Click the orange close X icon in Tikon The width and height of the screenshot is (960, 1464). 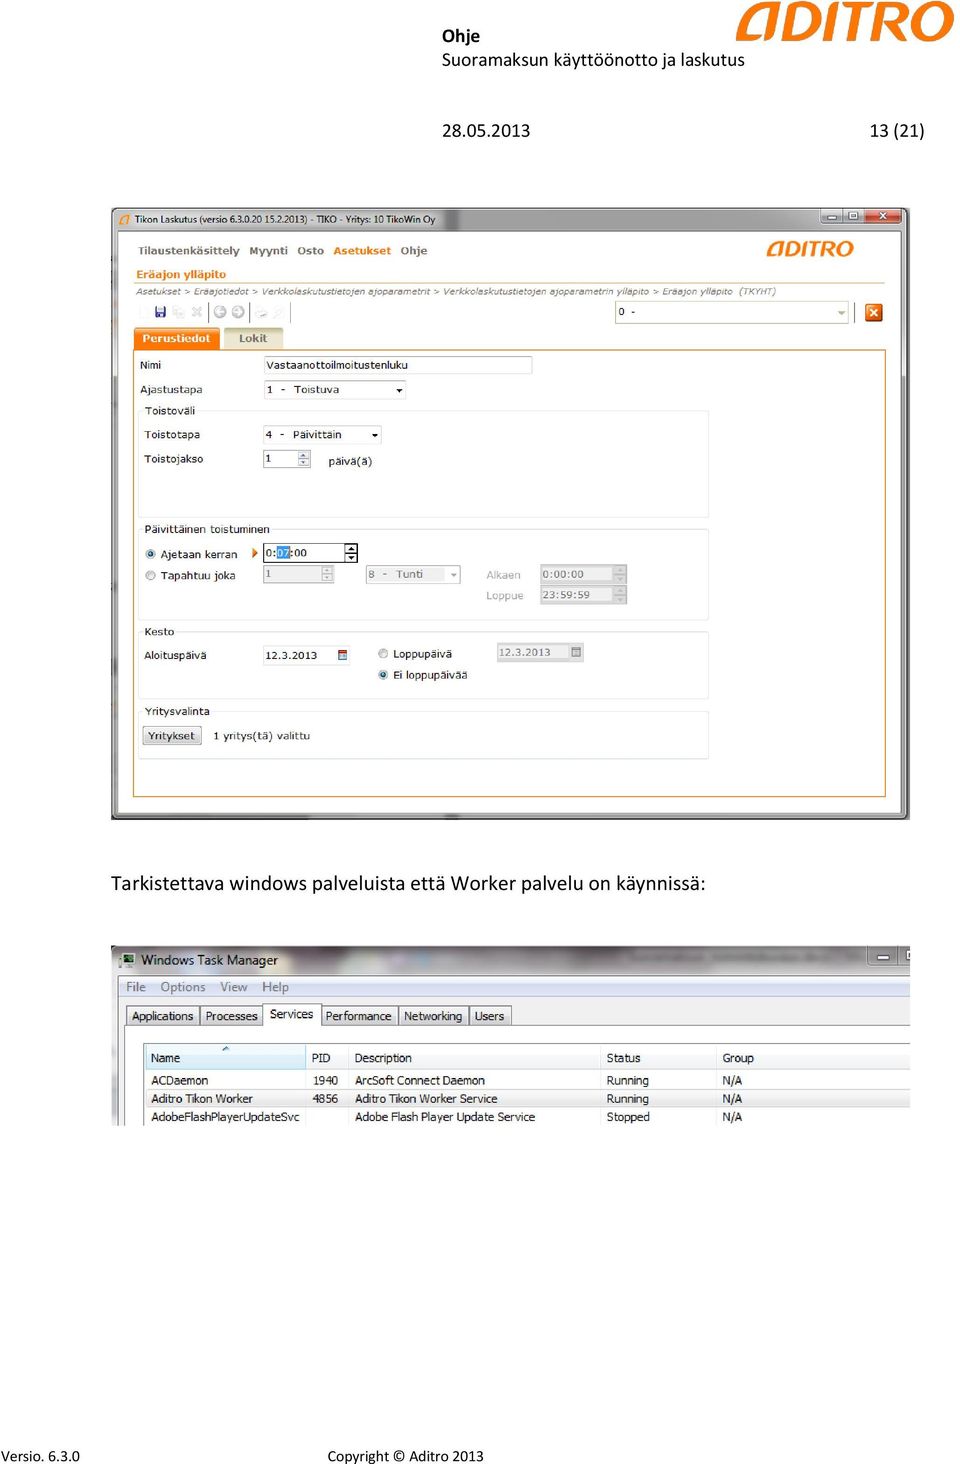873,312
